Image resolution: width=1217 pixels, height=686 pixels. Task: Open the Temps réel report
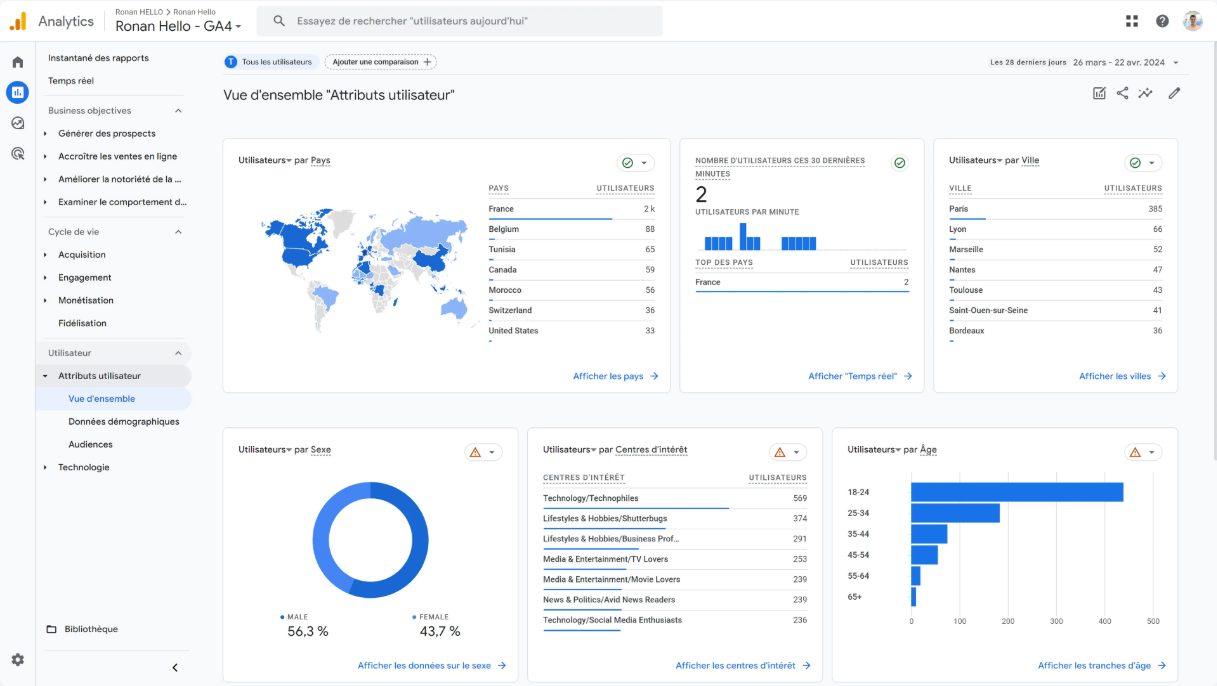(x=71, y=81)
